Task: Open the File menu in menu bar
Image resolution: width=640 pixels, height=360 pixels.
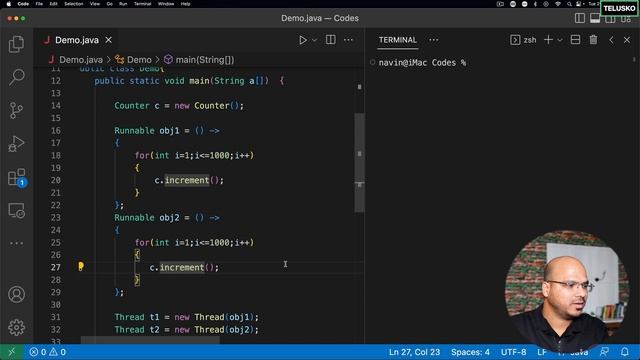Action: (39, 4)
